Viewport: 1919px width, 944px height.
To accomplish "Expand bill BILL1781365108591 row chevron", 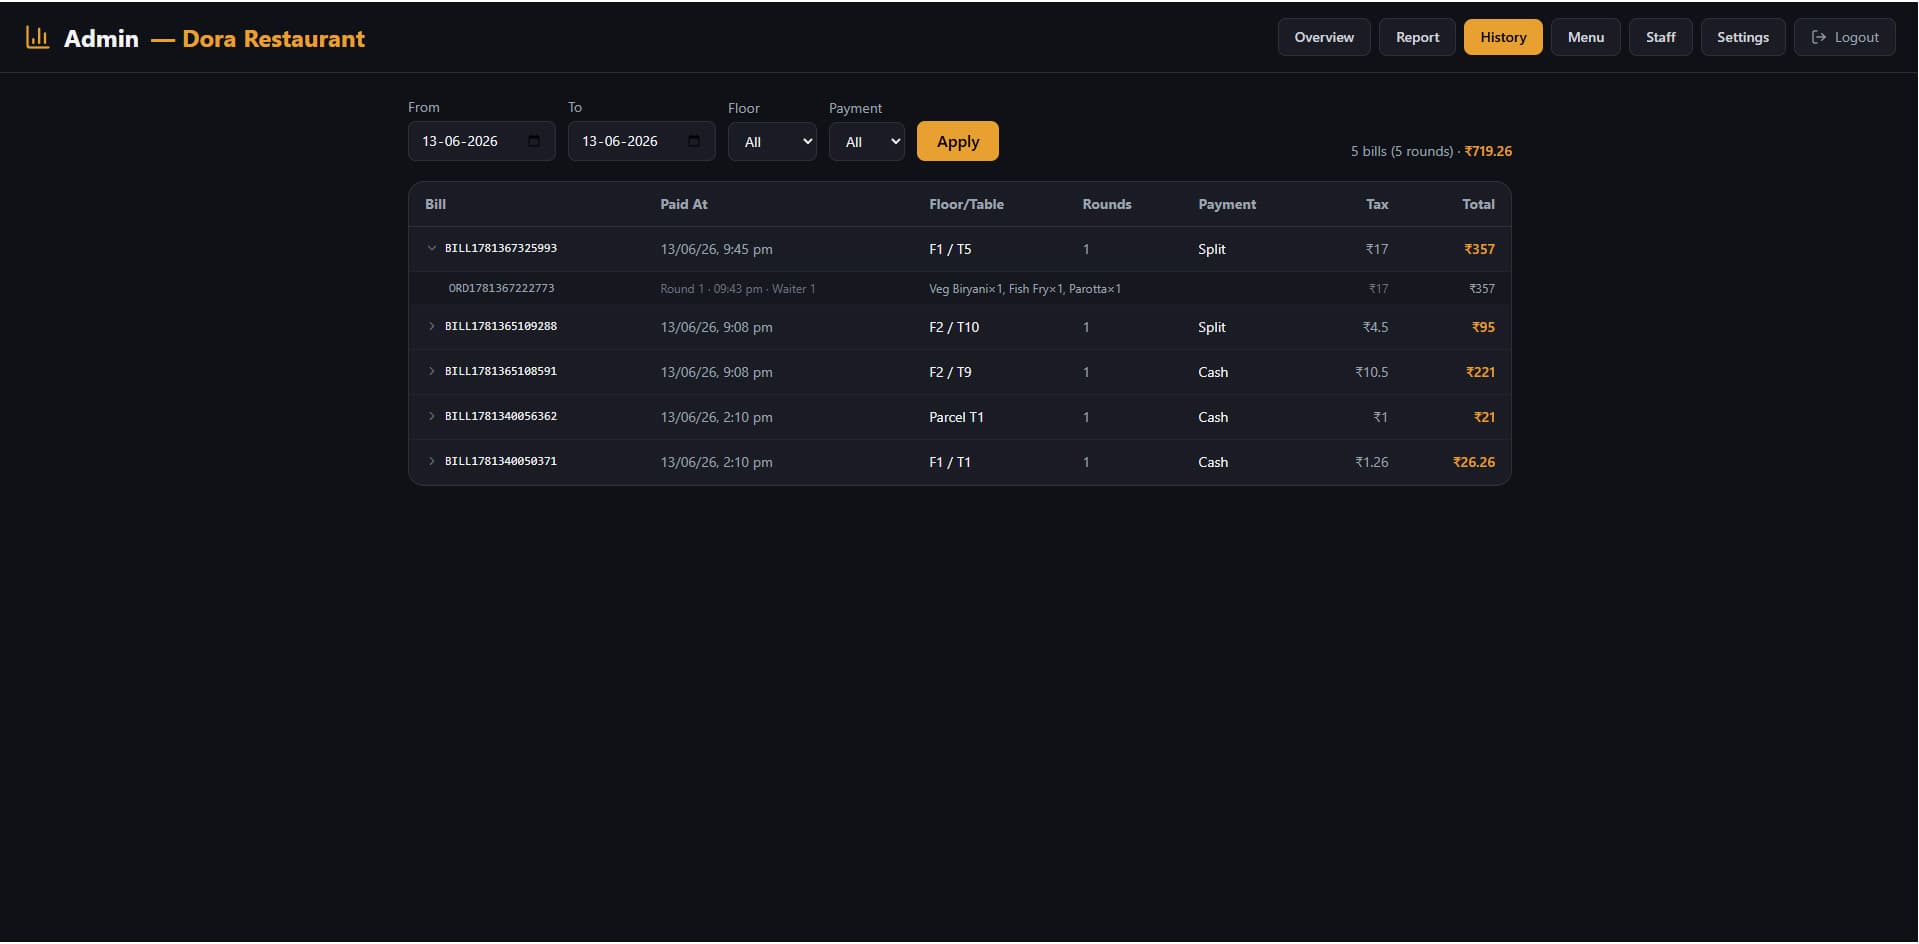I will (432, 371).
